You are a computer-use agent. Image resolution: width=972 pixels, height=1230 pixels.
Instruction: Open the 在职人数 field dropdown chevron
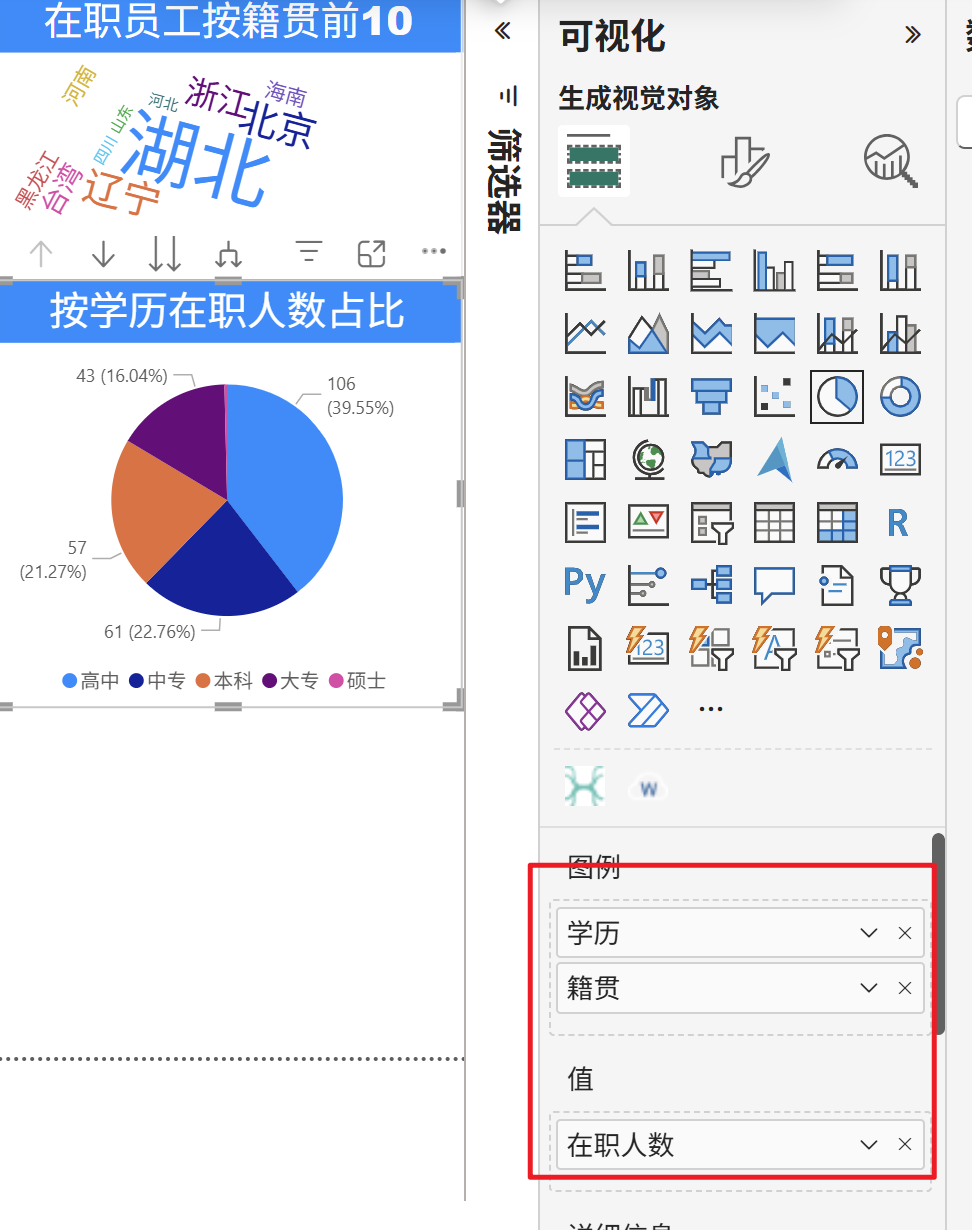[x=868, y=1144]
